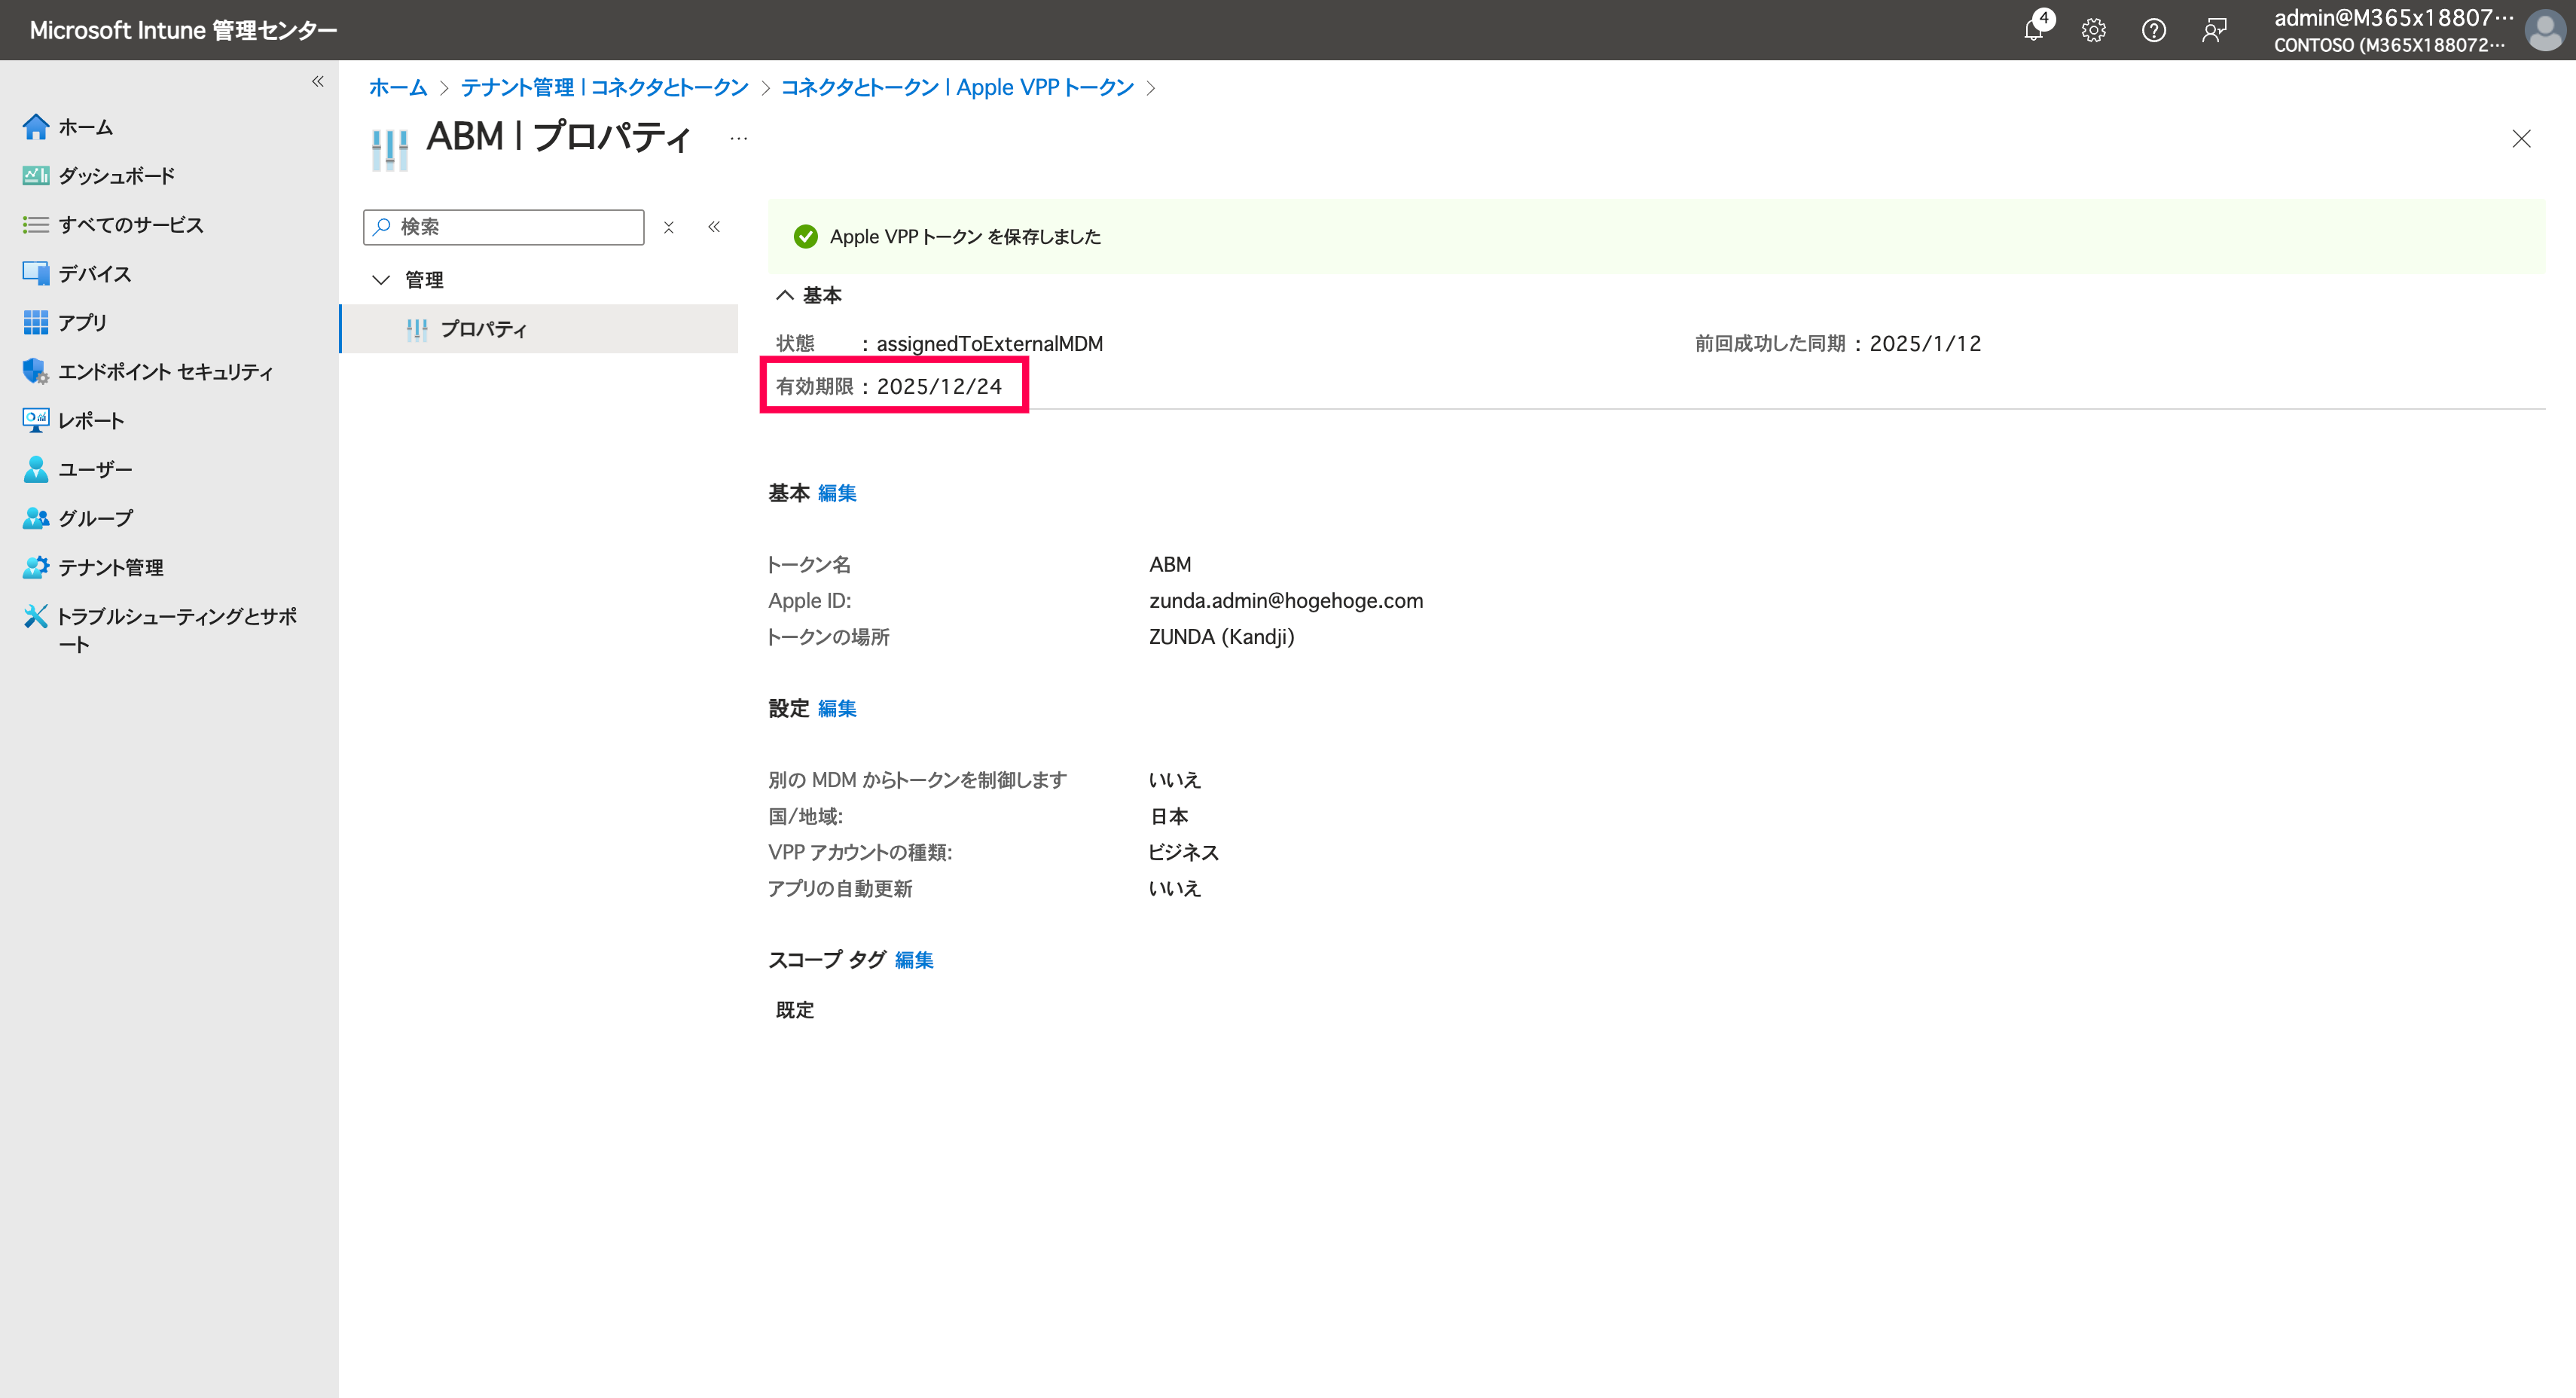
Task: Click the feedback person icon
Action: click(x=2213, y=30)
